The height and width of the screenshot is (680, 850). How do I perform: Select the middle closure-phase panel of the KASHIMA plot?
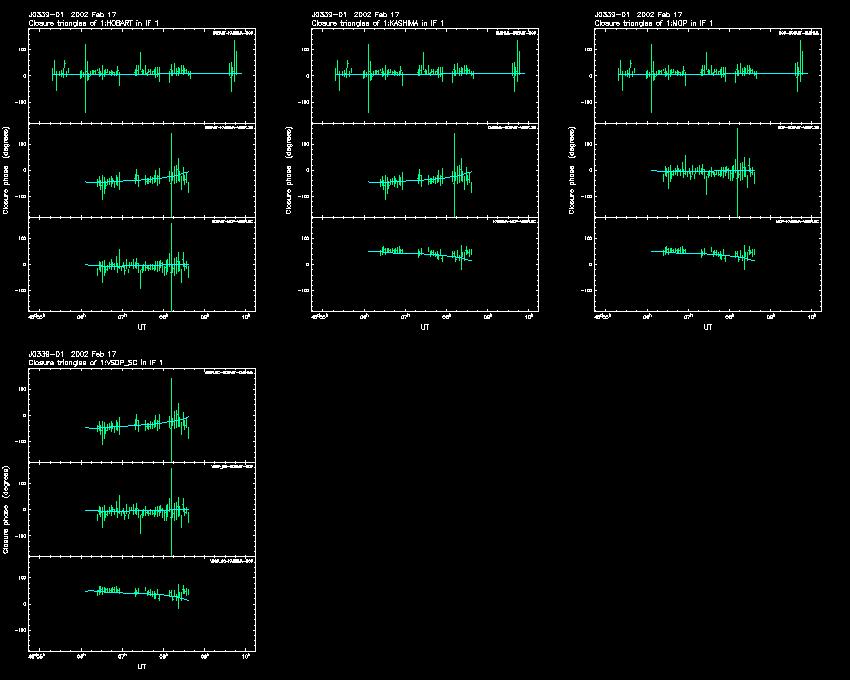(425, 170)
